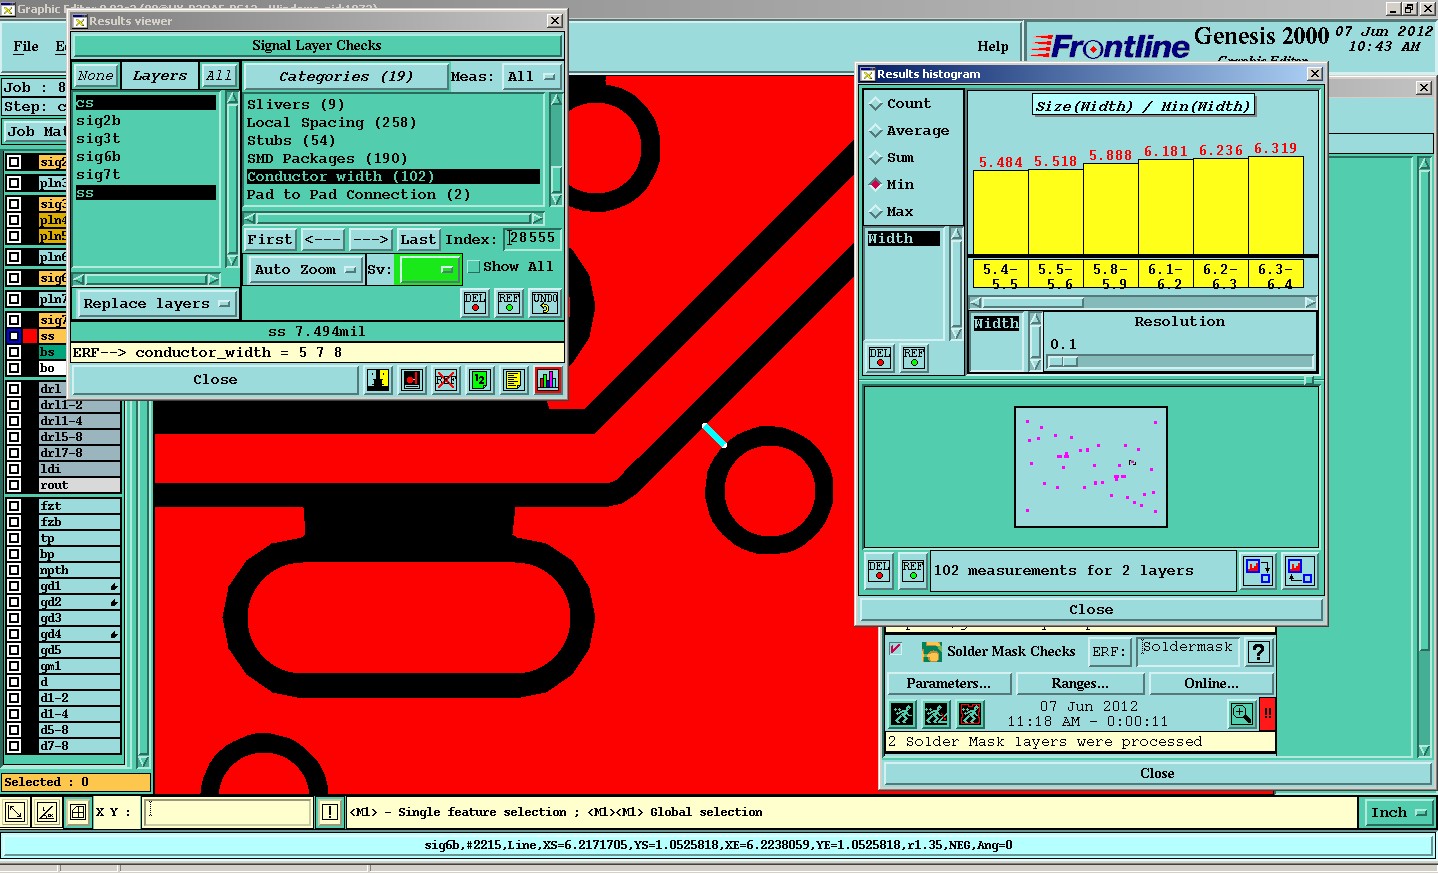This screenshot has width=1438, height=874.
Task: Click REF icon next to 102 measurements
Action: pos(913,571)
